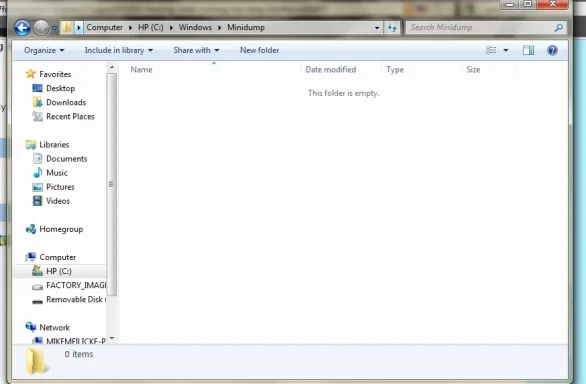
Task: Click navigation pane scrollbar up arrow
Action: [112, 67]
